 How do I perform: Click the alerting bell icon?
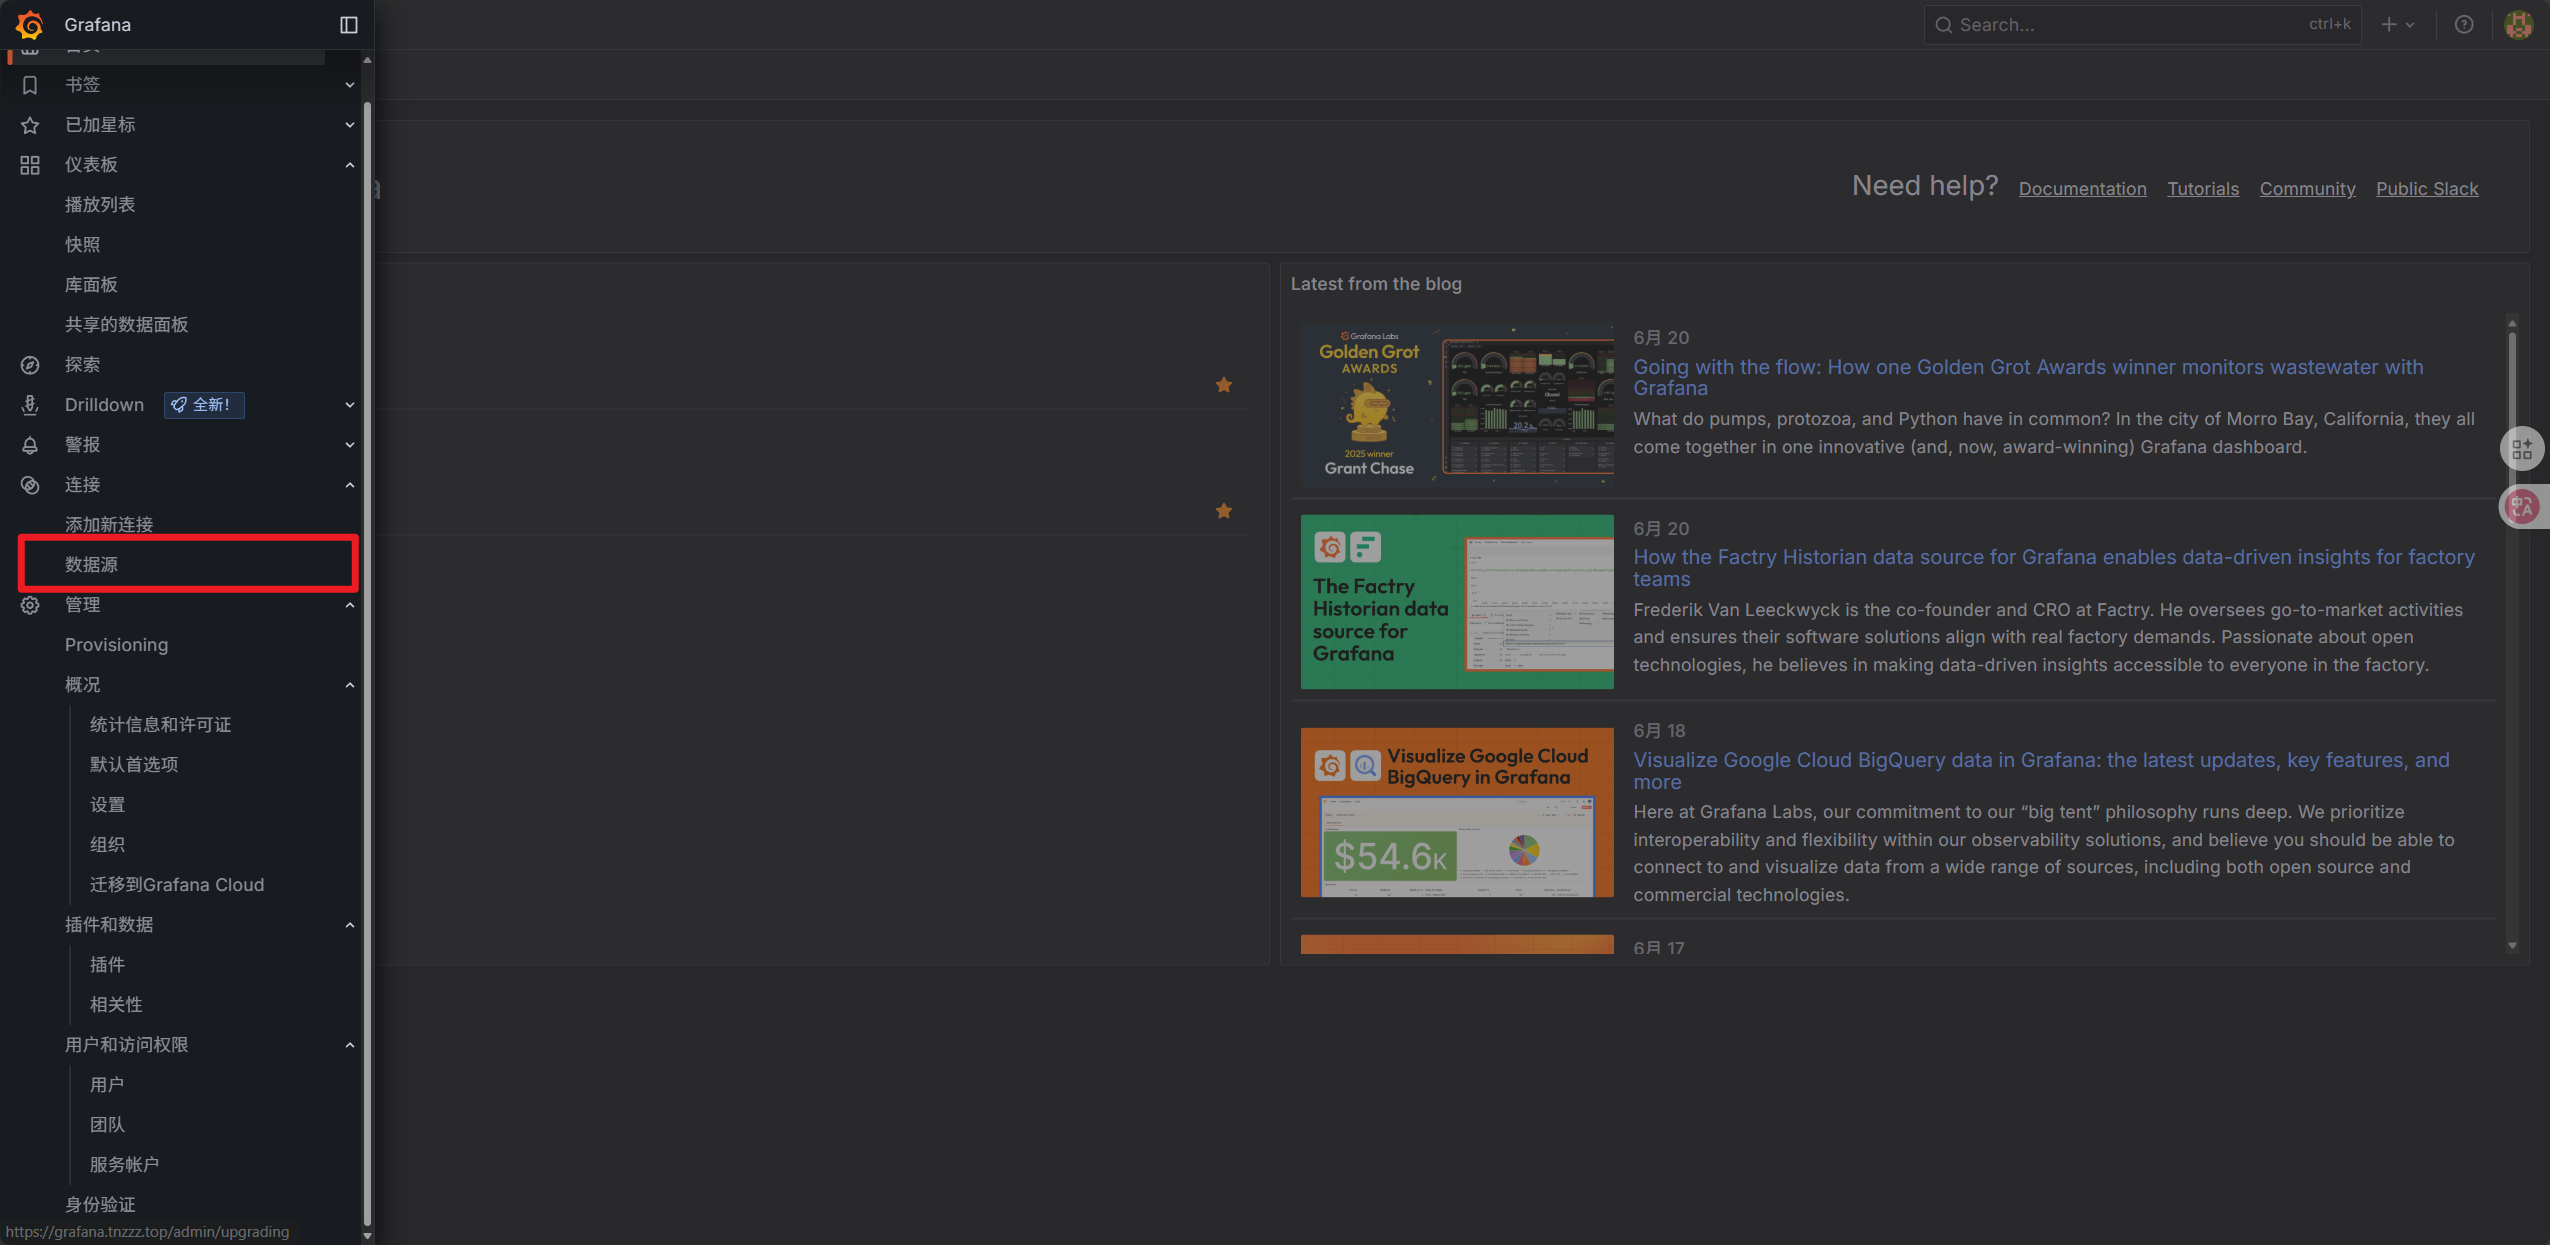30,445
